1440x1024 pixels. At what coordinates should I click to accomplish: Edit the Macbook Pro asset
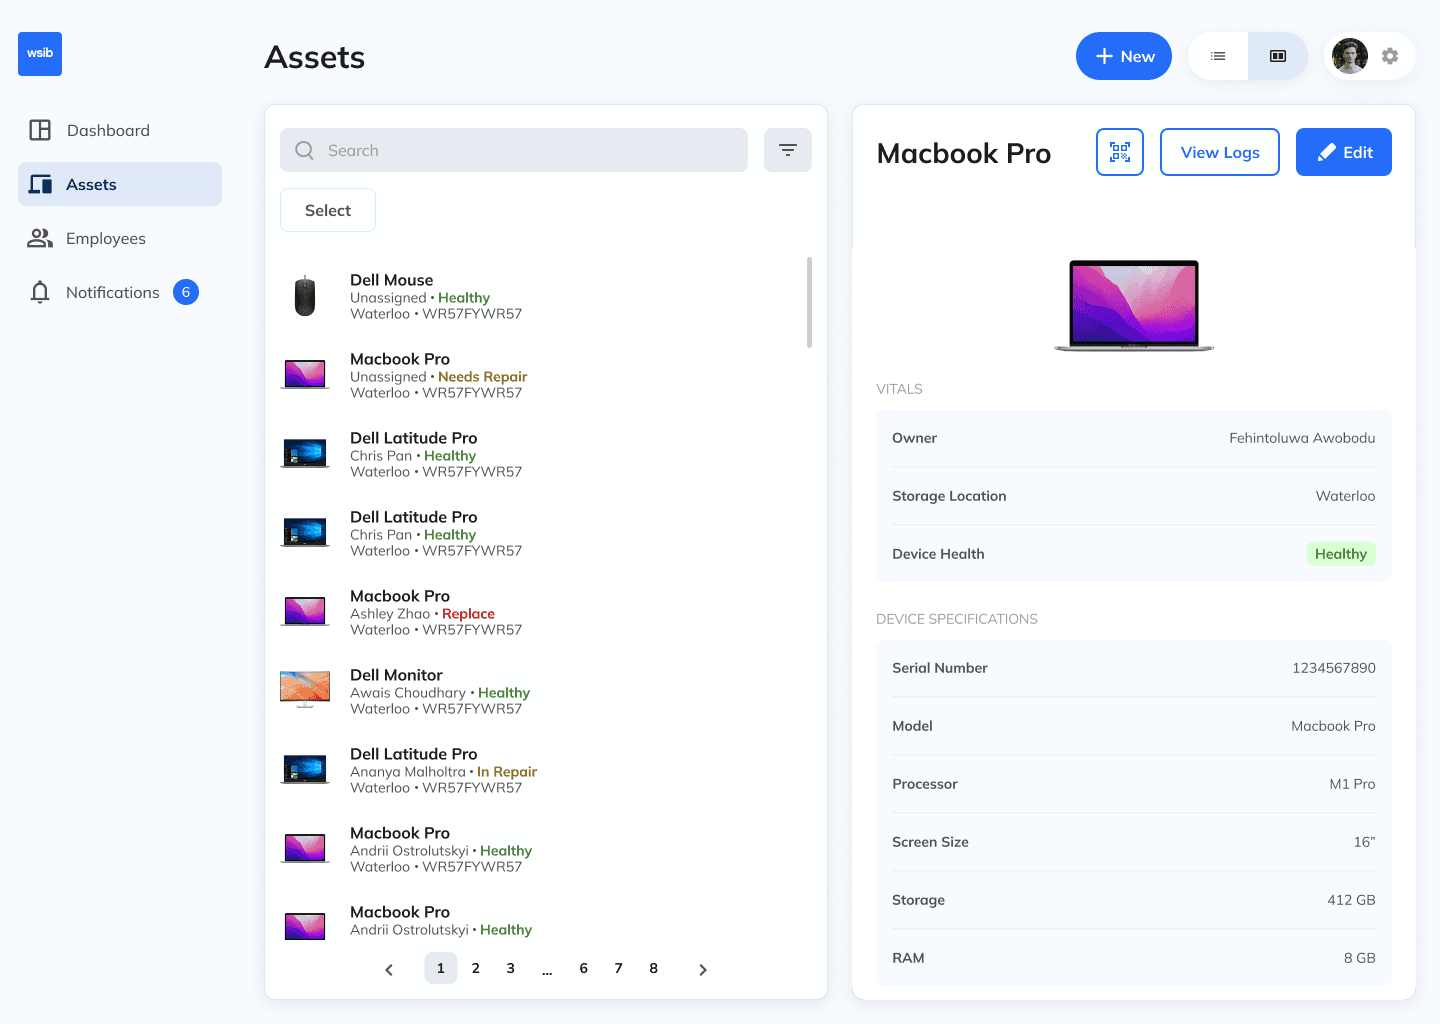click(x=1344, y=152)
